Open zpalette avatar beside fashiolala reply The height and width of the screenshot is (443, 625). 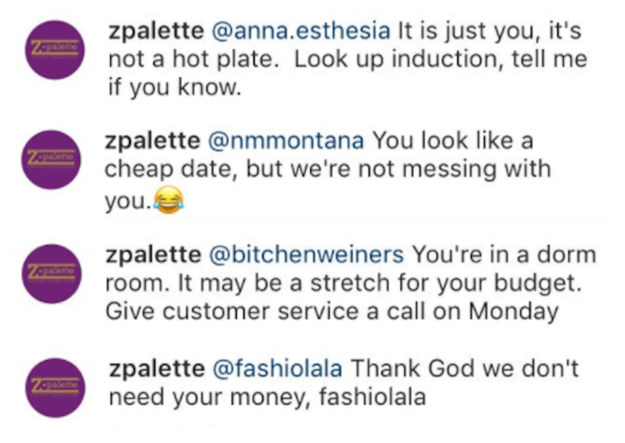55,388
